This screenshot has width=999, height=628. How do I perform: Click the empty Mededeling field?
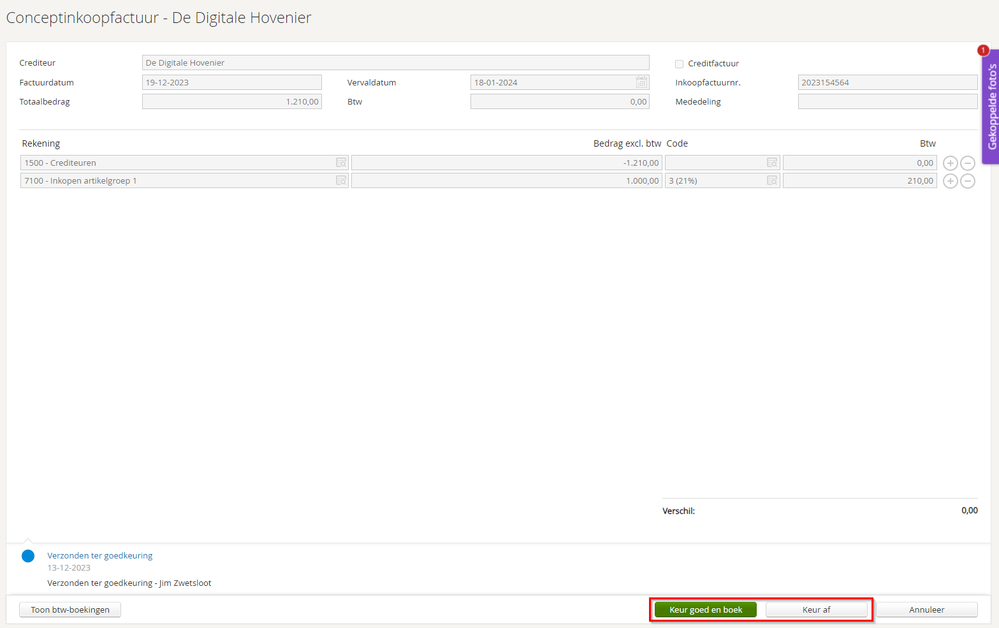point(888,101)
